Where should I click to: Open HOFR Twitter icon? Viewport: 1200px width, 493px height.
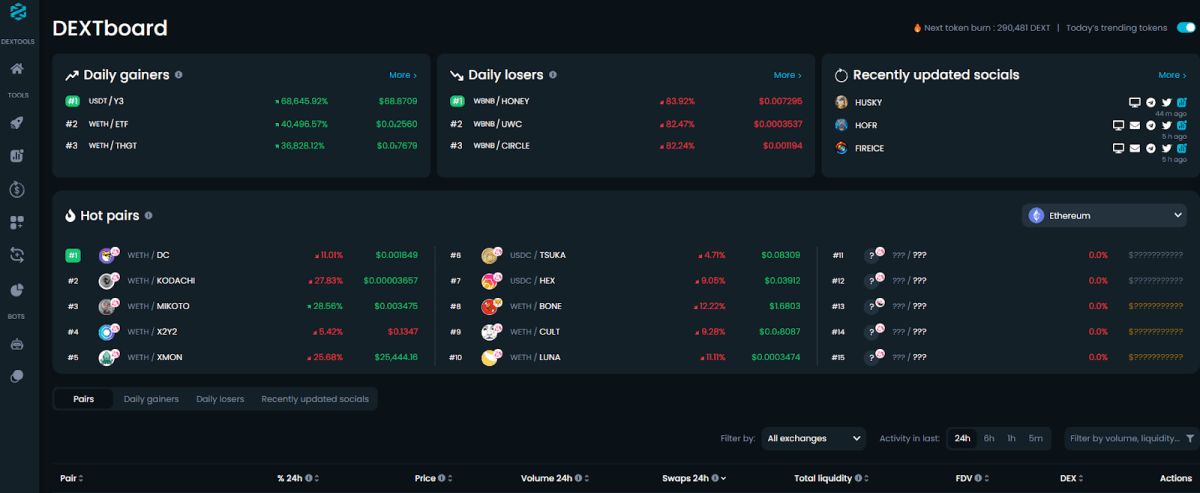pos(1166,125)
